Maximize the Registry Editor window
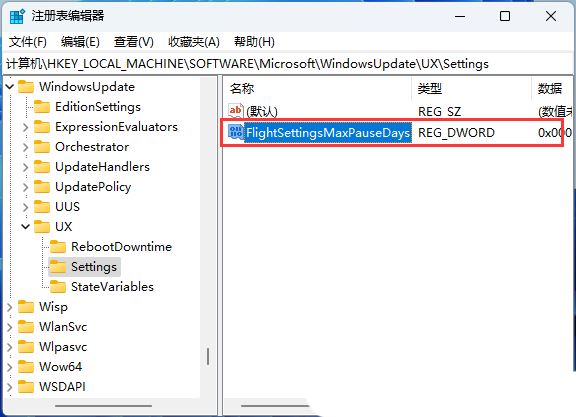 point(505,17)
